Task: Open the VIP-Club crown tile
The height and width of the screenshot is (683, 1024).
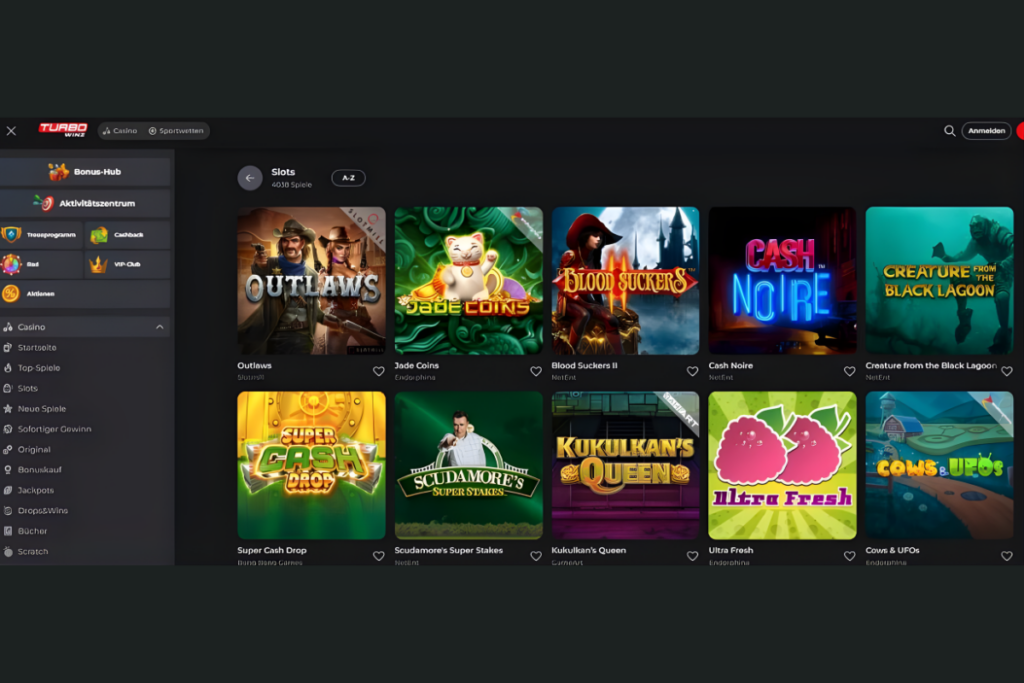Action: point(128,264)
